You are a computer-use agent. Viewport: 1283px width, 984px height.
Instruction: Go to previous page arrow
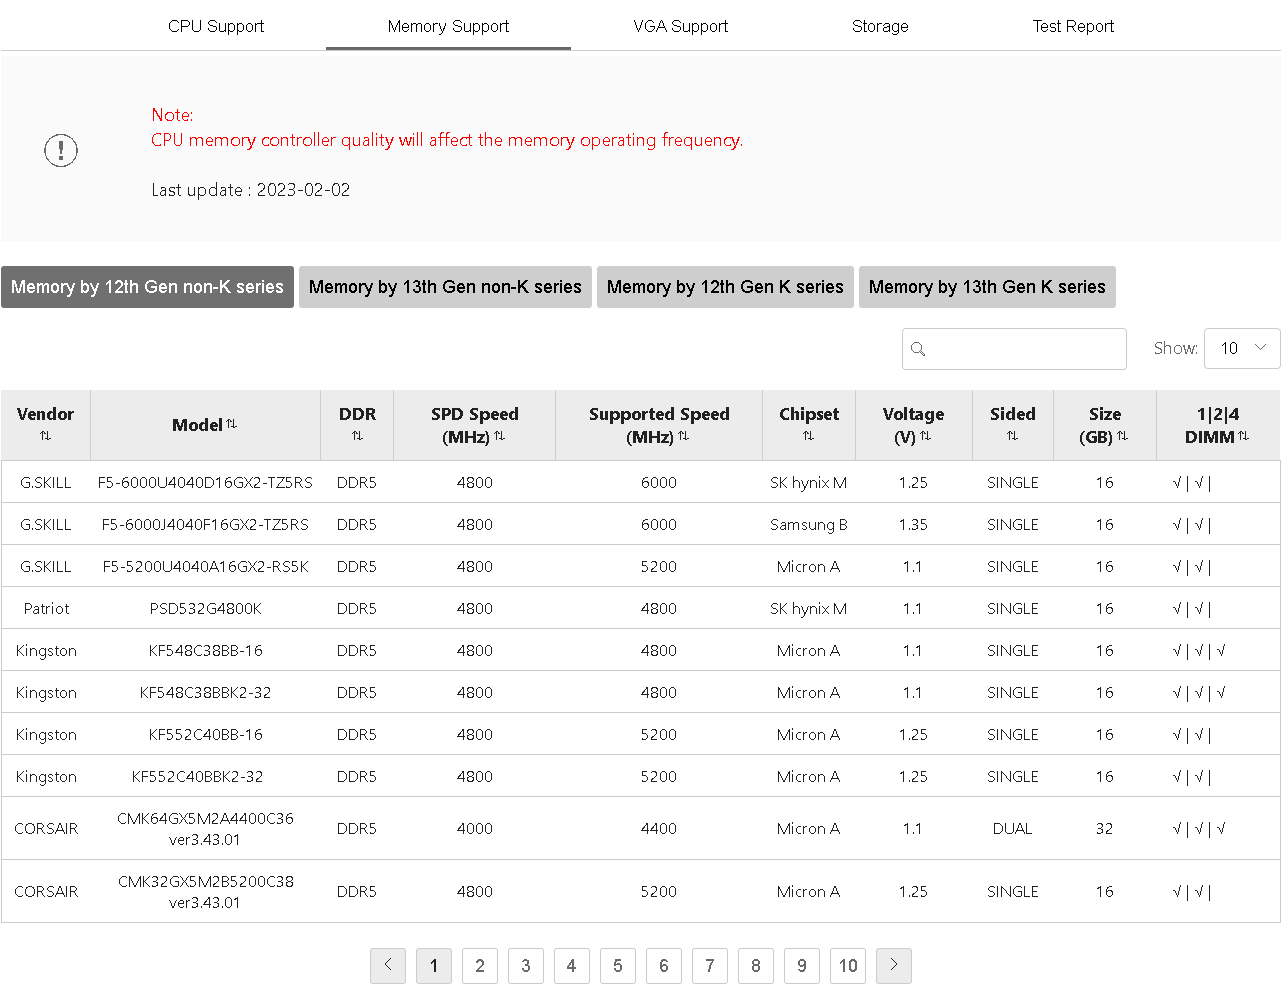388,966
